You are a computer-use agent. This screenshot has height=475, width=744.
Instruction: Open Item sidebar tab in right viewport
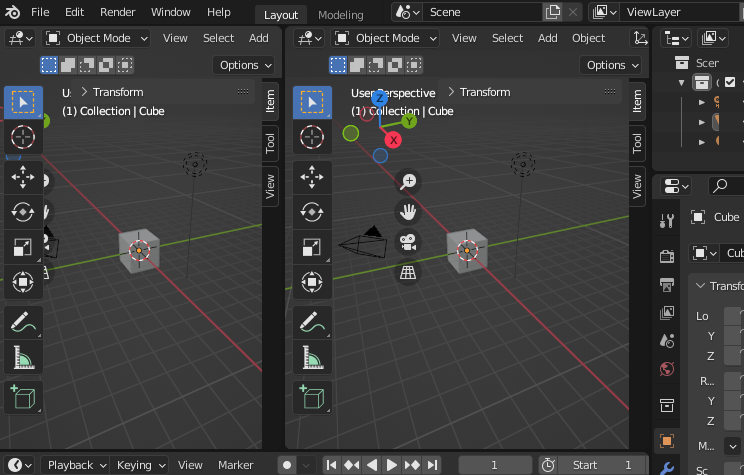pyautogui.click(x=637, y=101)
